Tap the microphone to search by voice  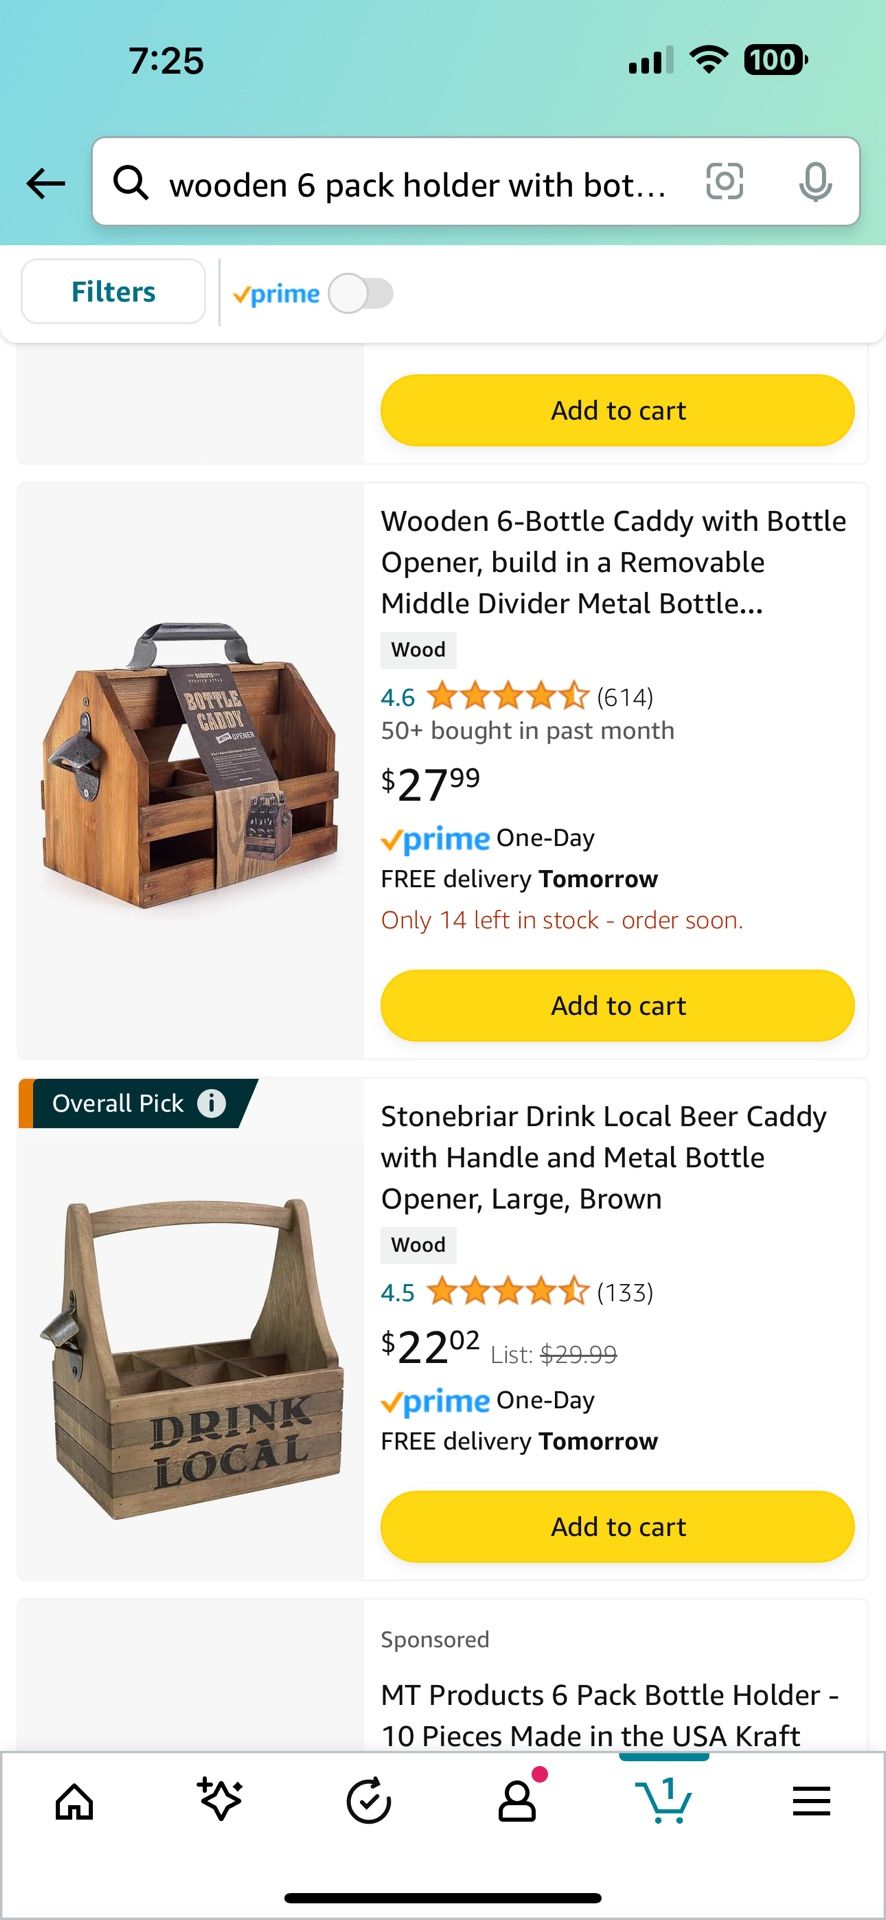(817, 182)
